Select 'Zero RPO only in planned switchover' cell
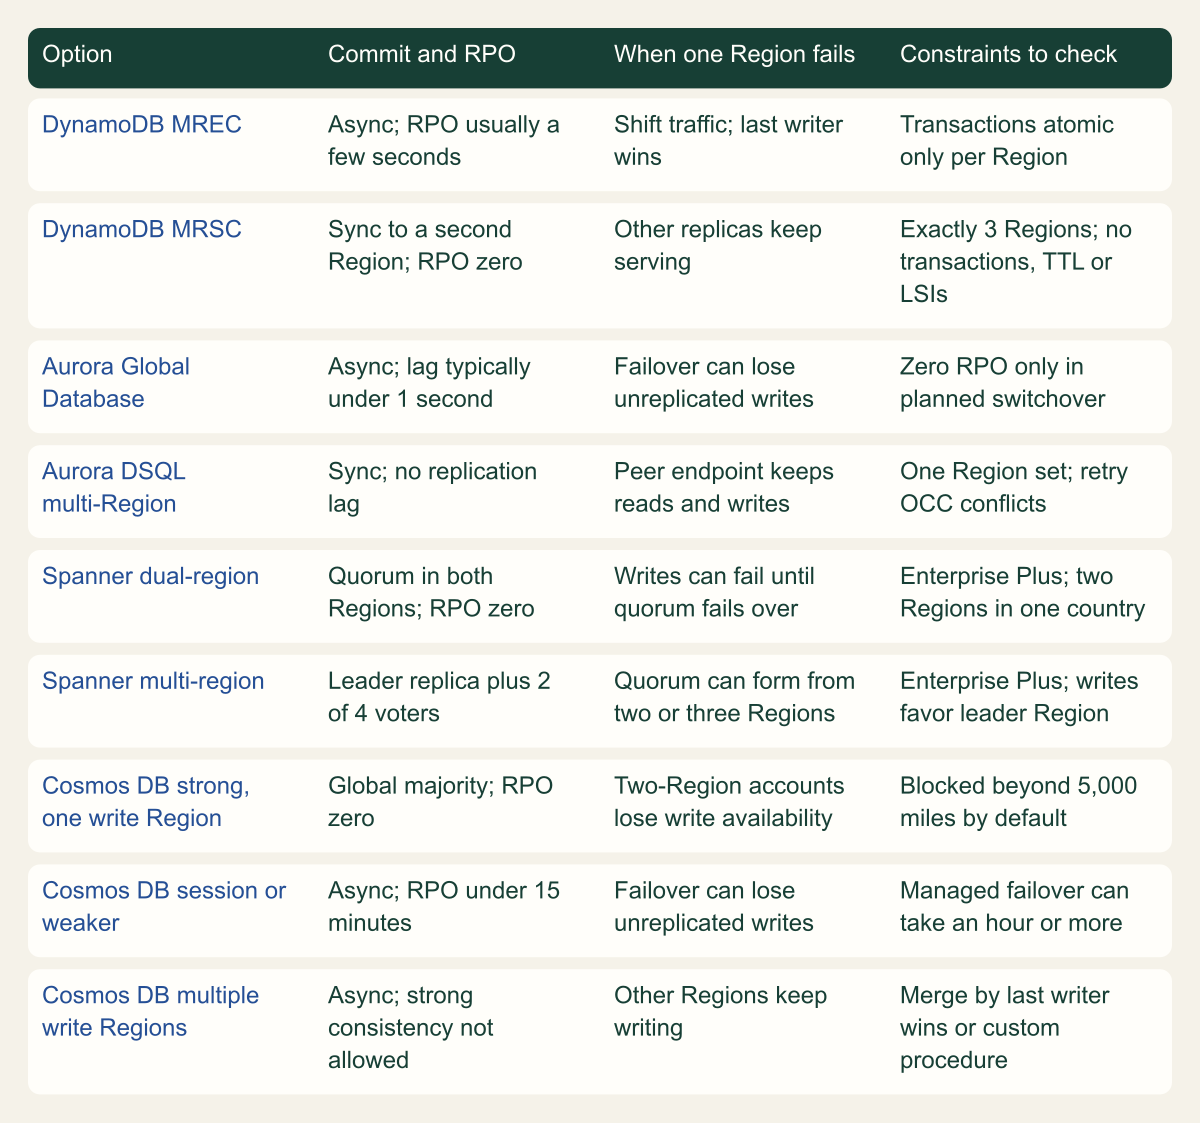 [x=1003, y=382]
